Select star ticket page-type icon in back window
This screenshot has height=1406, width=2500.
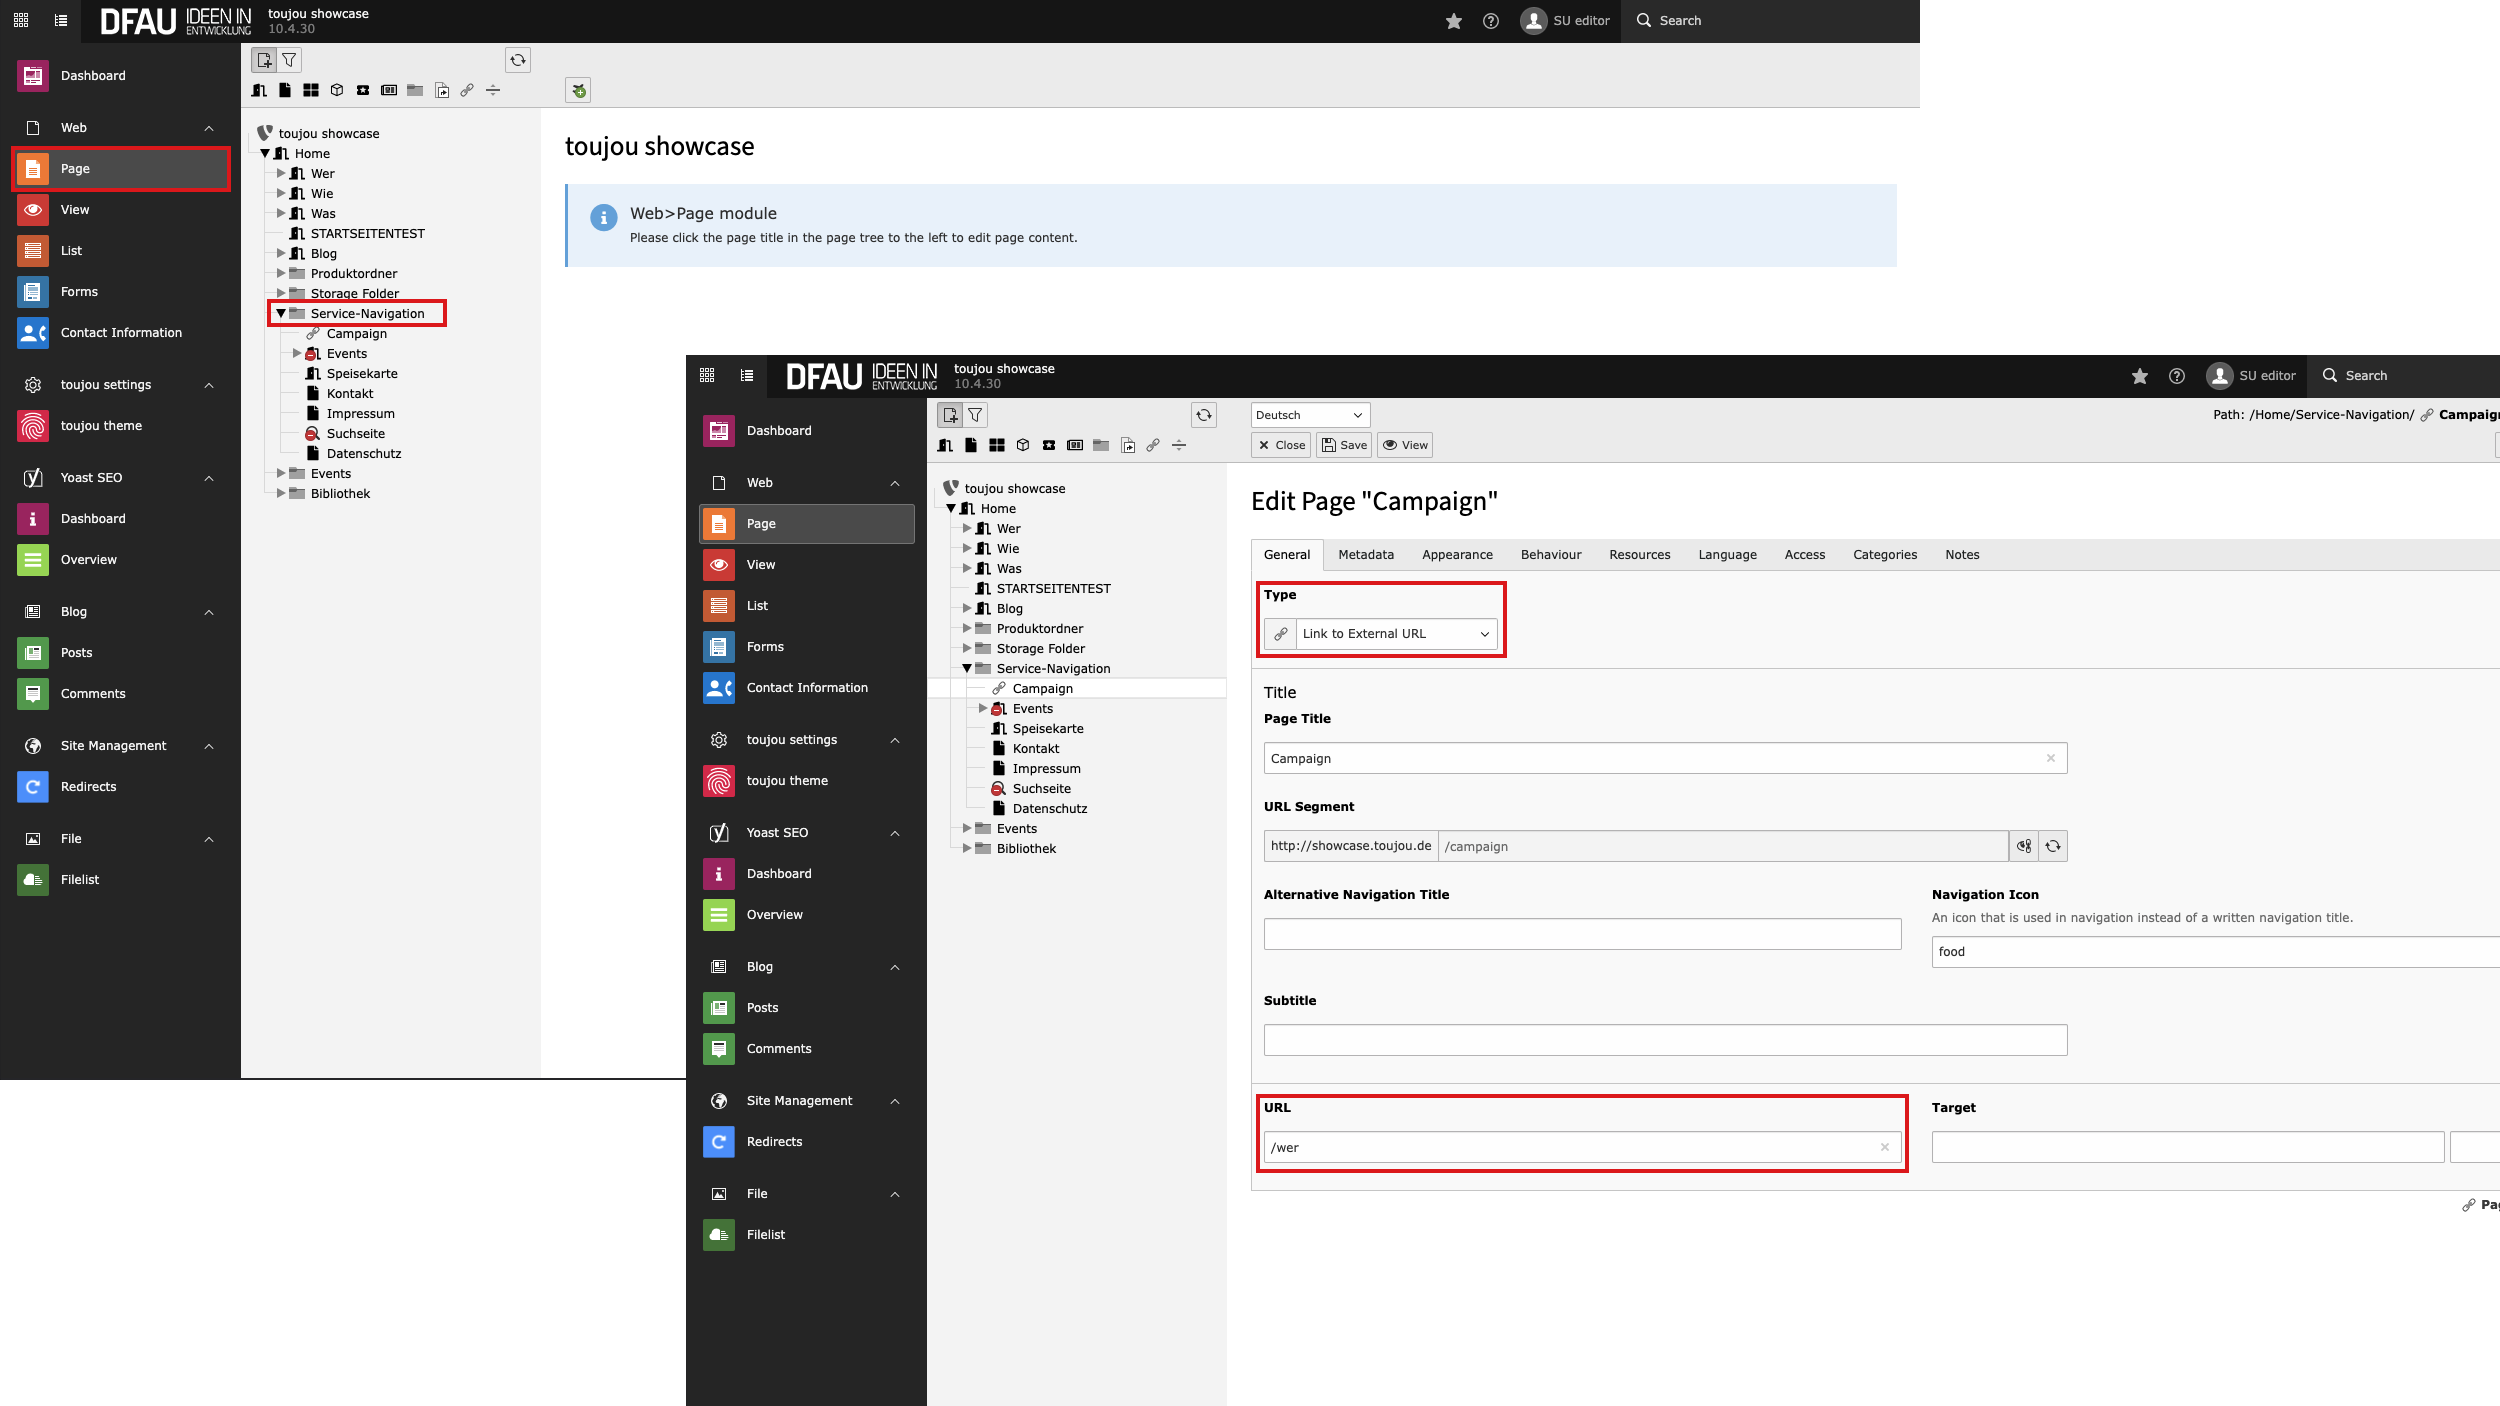[363, 90]
